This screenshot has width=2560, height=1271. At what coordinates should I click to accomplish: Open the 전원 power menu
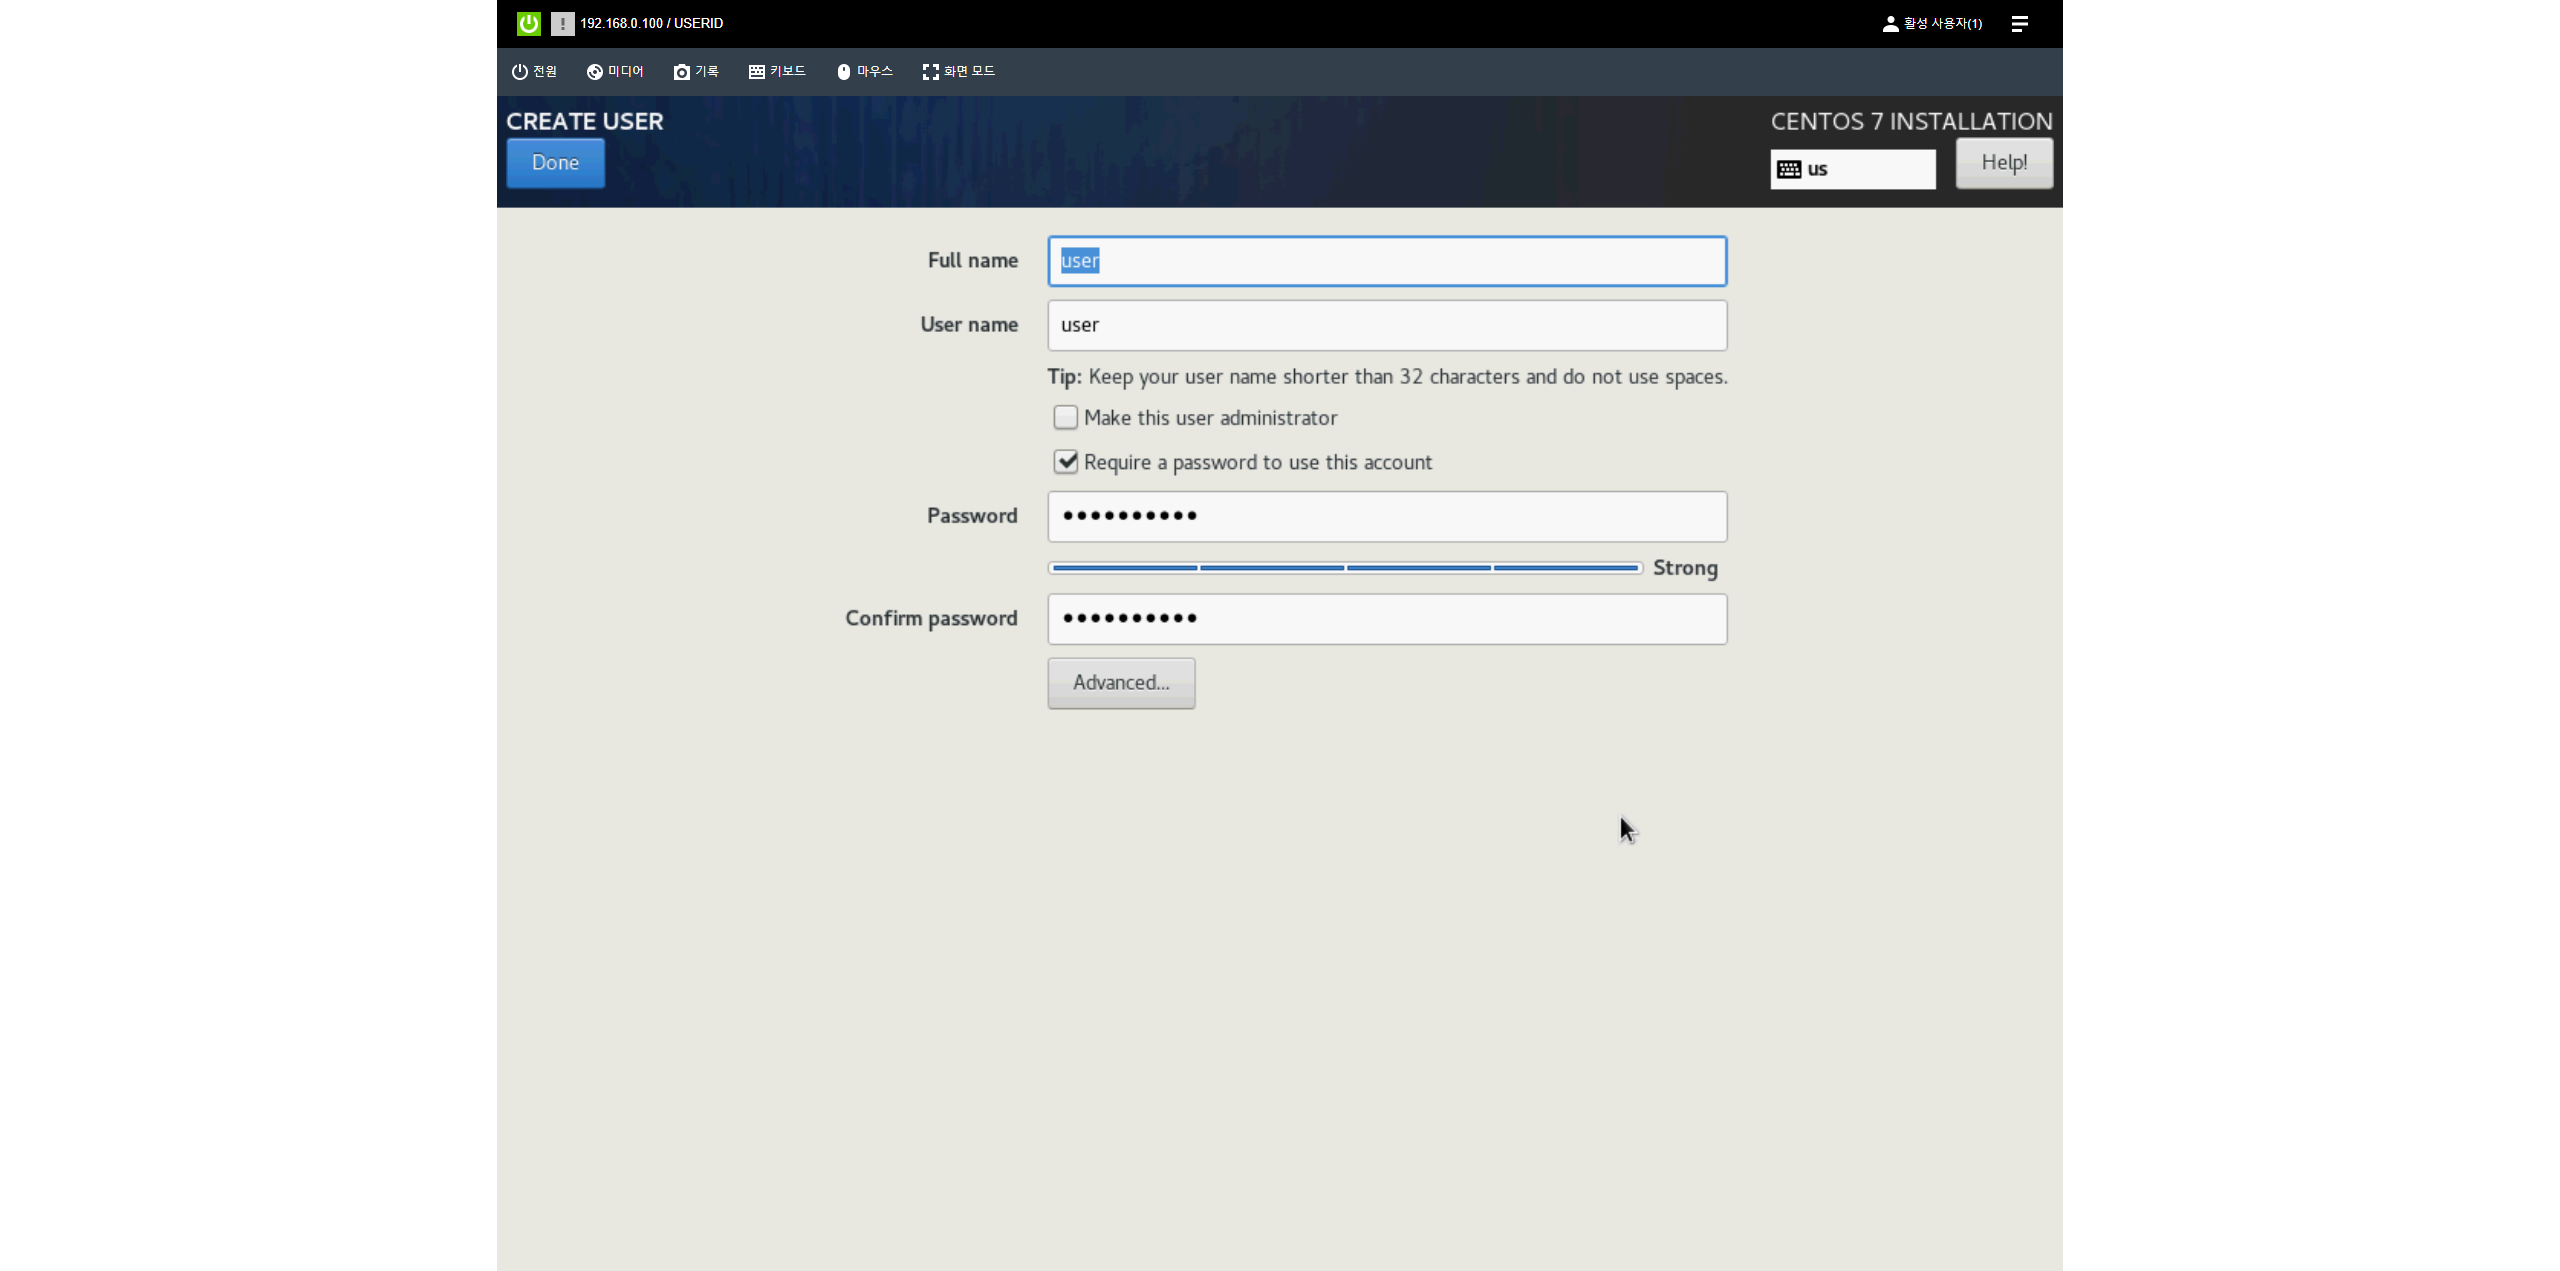point(534,71)
